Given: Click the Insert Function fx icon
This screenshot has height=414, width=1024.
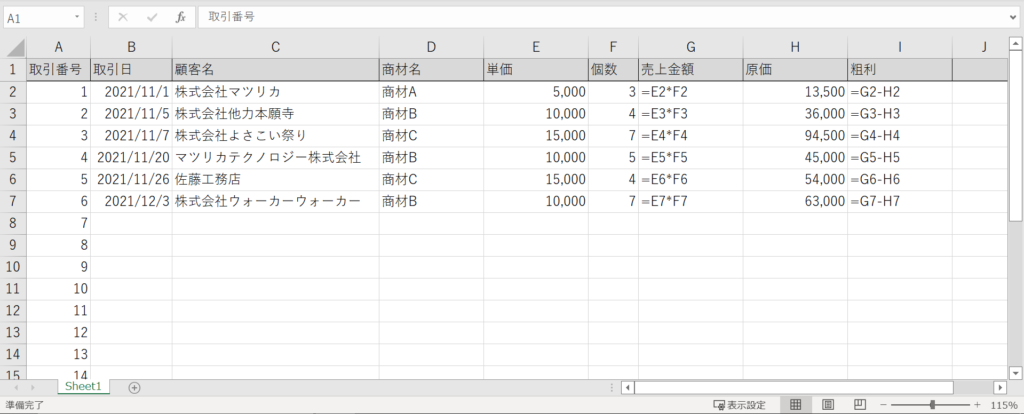Looking at the screenshot, I should (x=181, y=18).
